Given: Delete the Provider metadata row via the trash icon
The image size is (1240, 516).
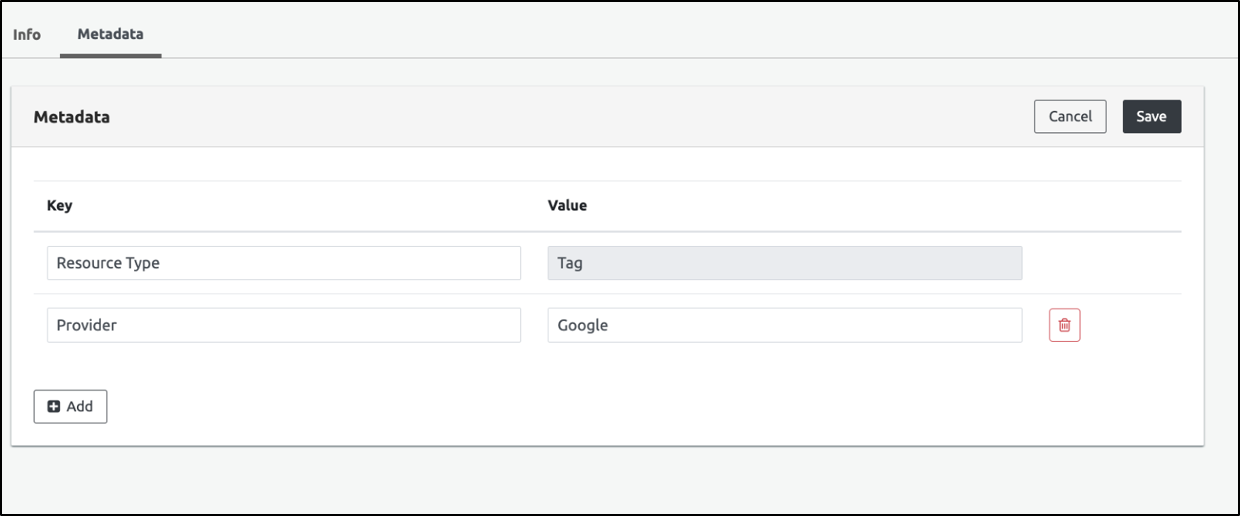Looking at the screenshot, I should 1064,325.
